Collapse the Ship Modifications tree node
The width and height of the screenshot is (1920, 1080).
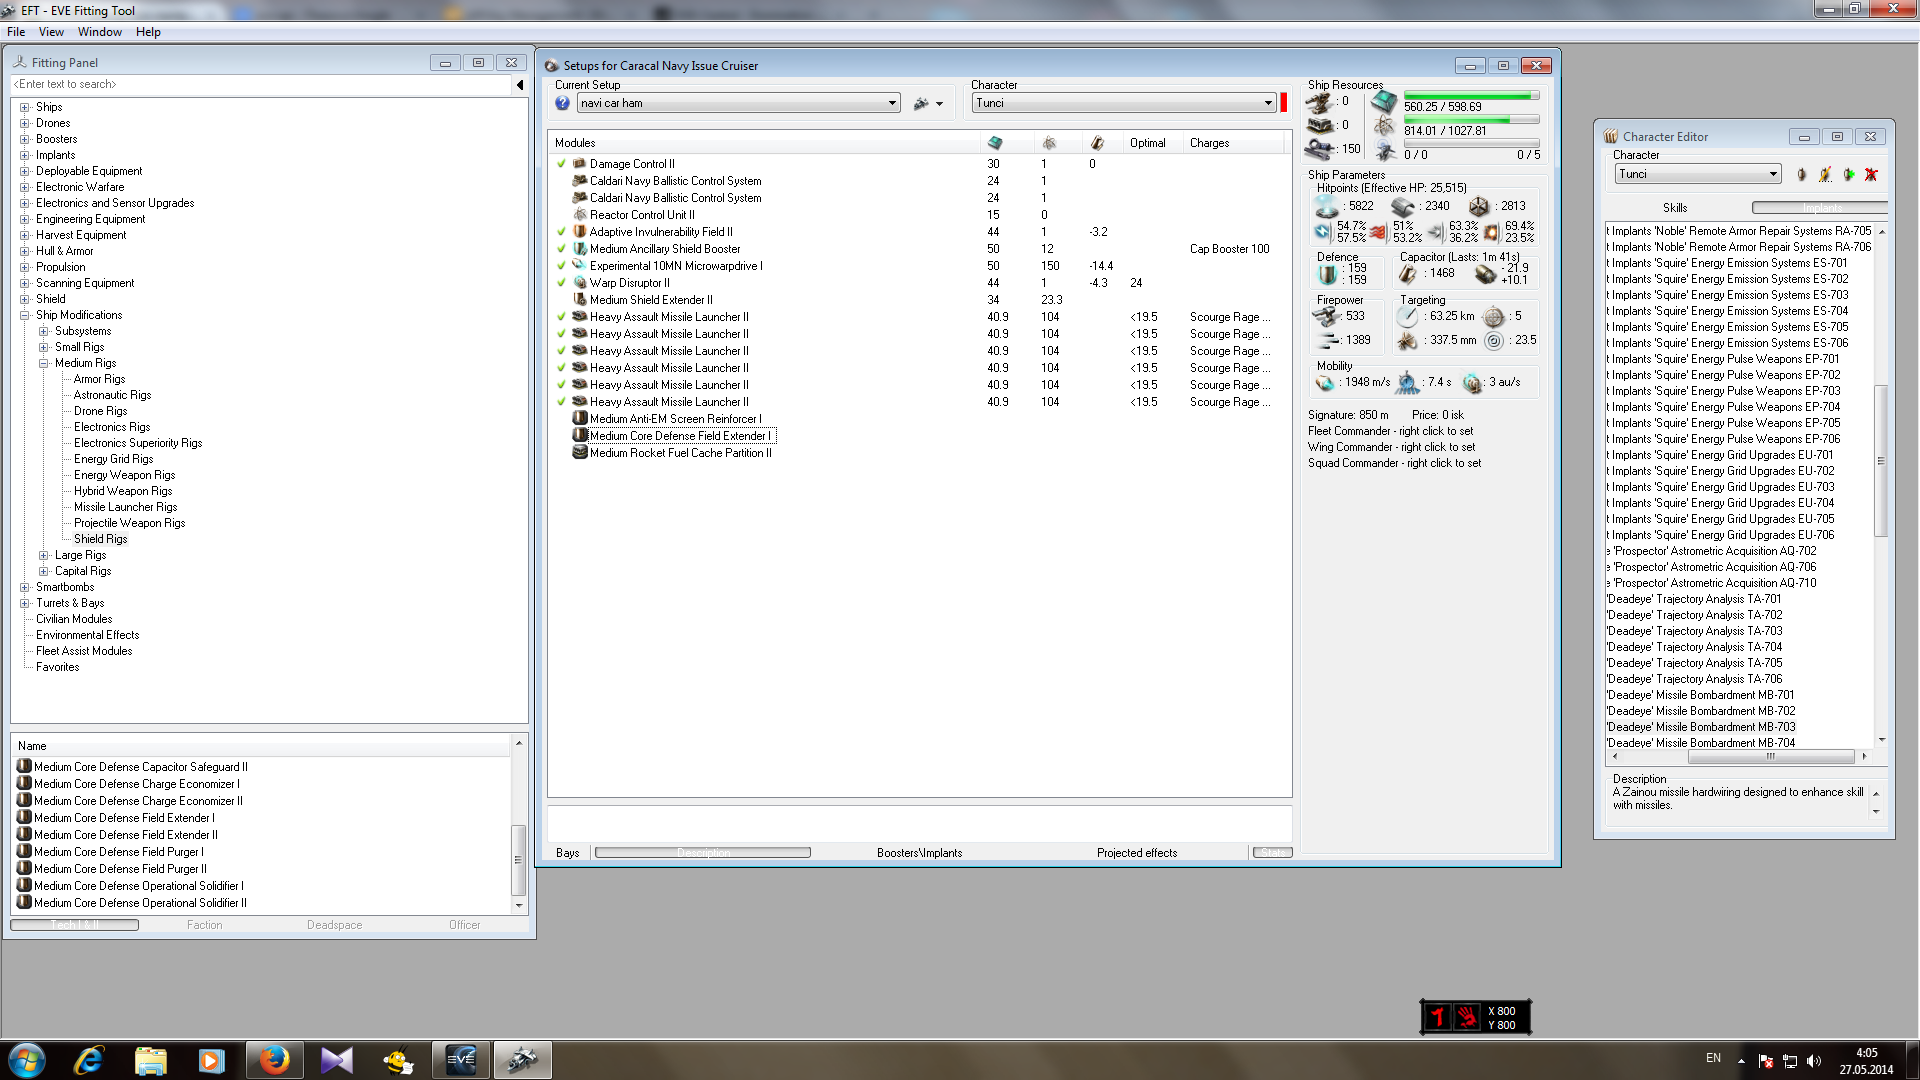(25, 315)
